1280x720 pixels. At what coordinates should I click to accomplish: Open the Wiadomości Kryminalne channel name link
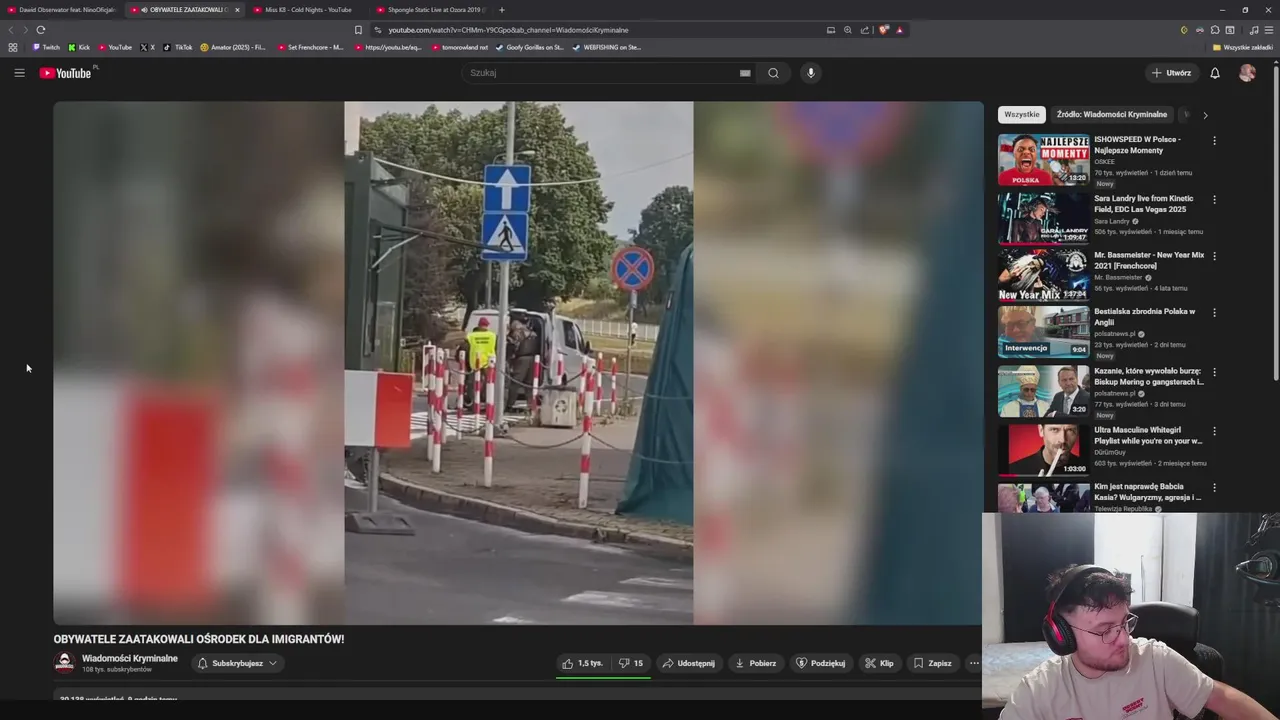point(130,658)
